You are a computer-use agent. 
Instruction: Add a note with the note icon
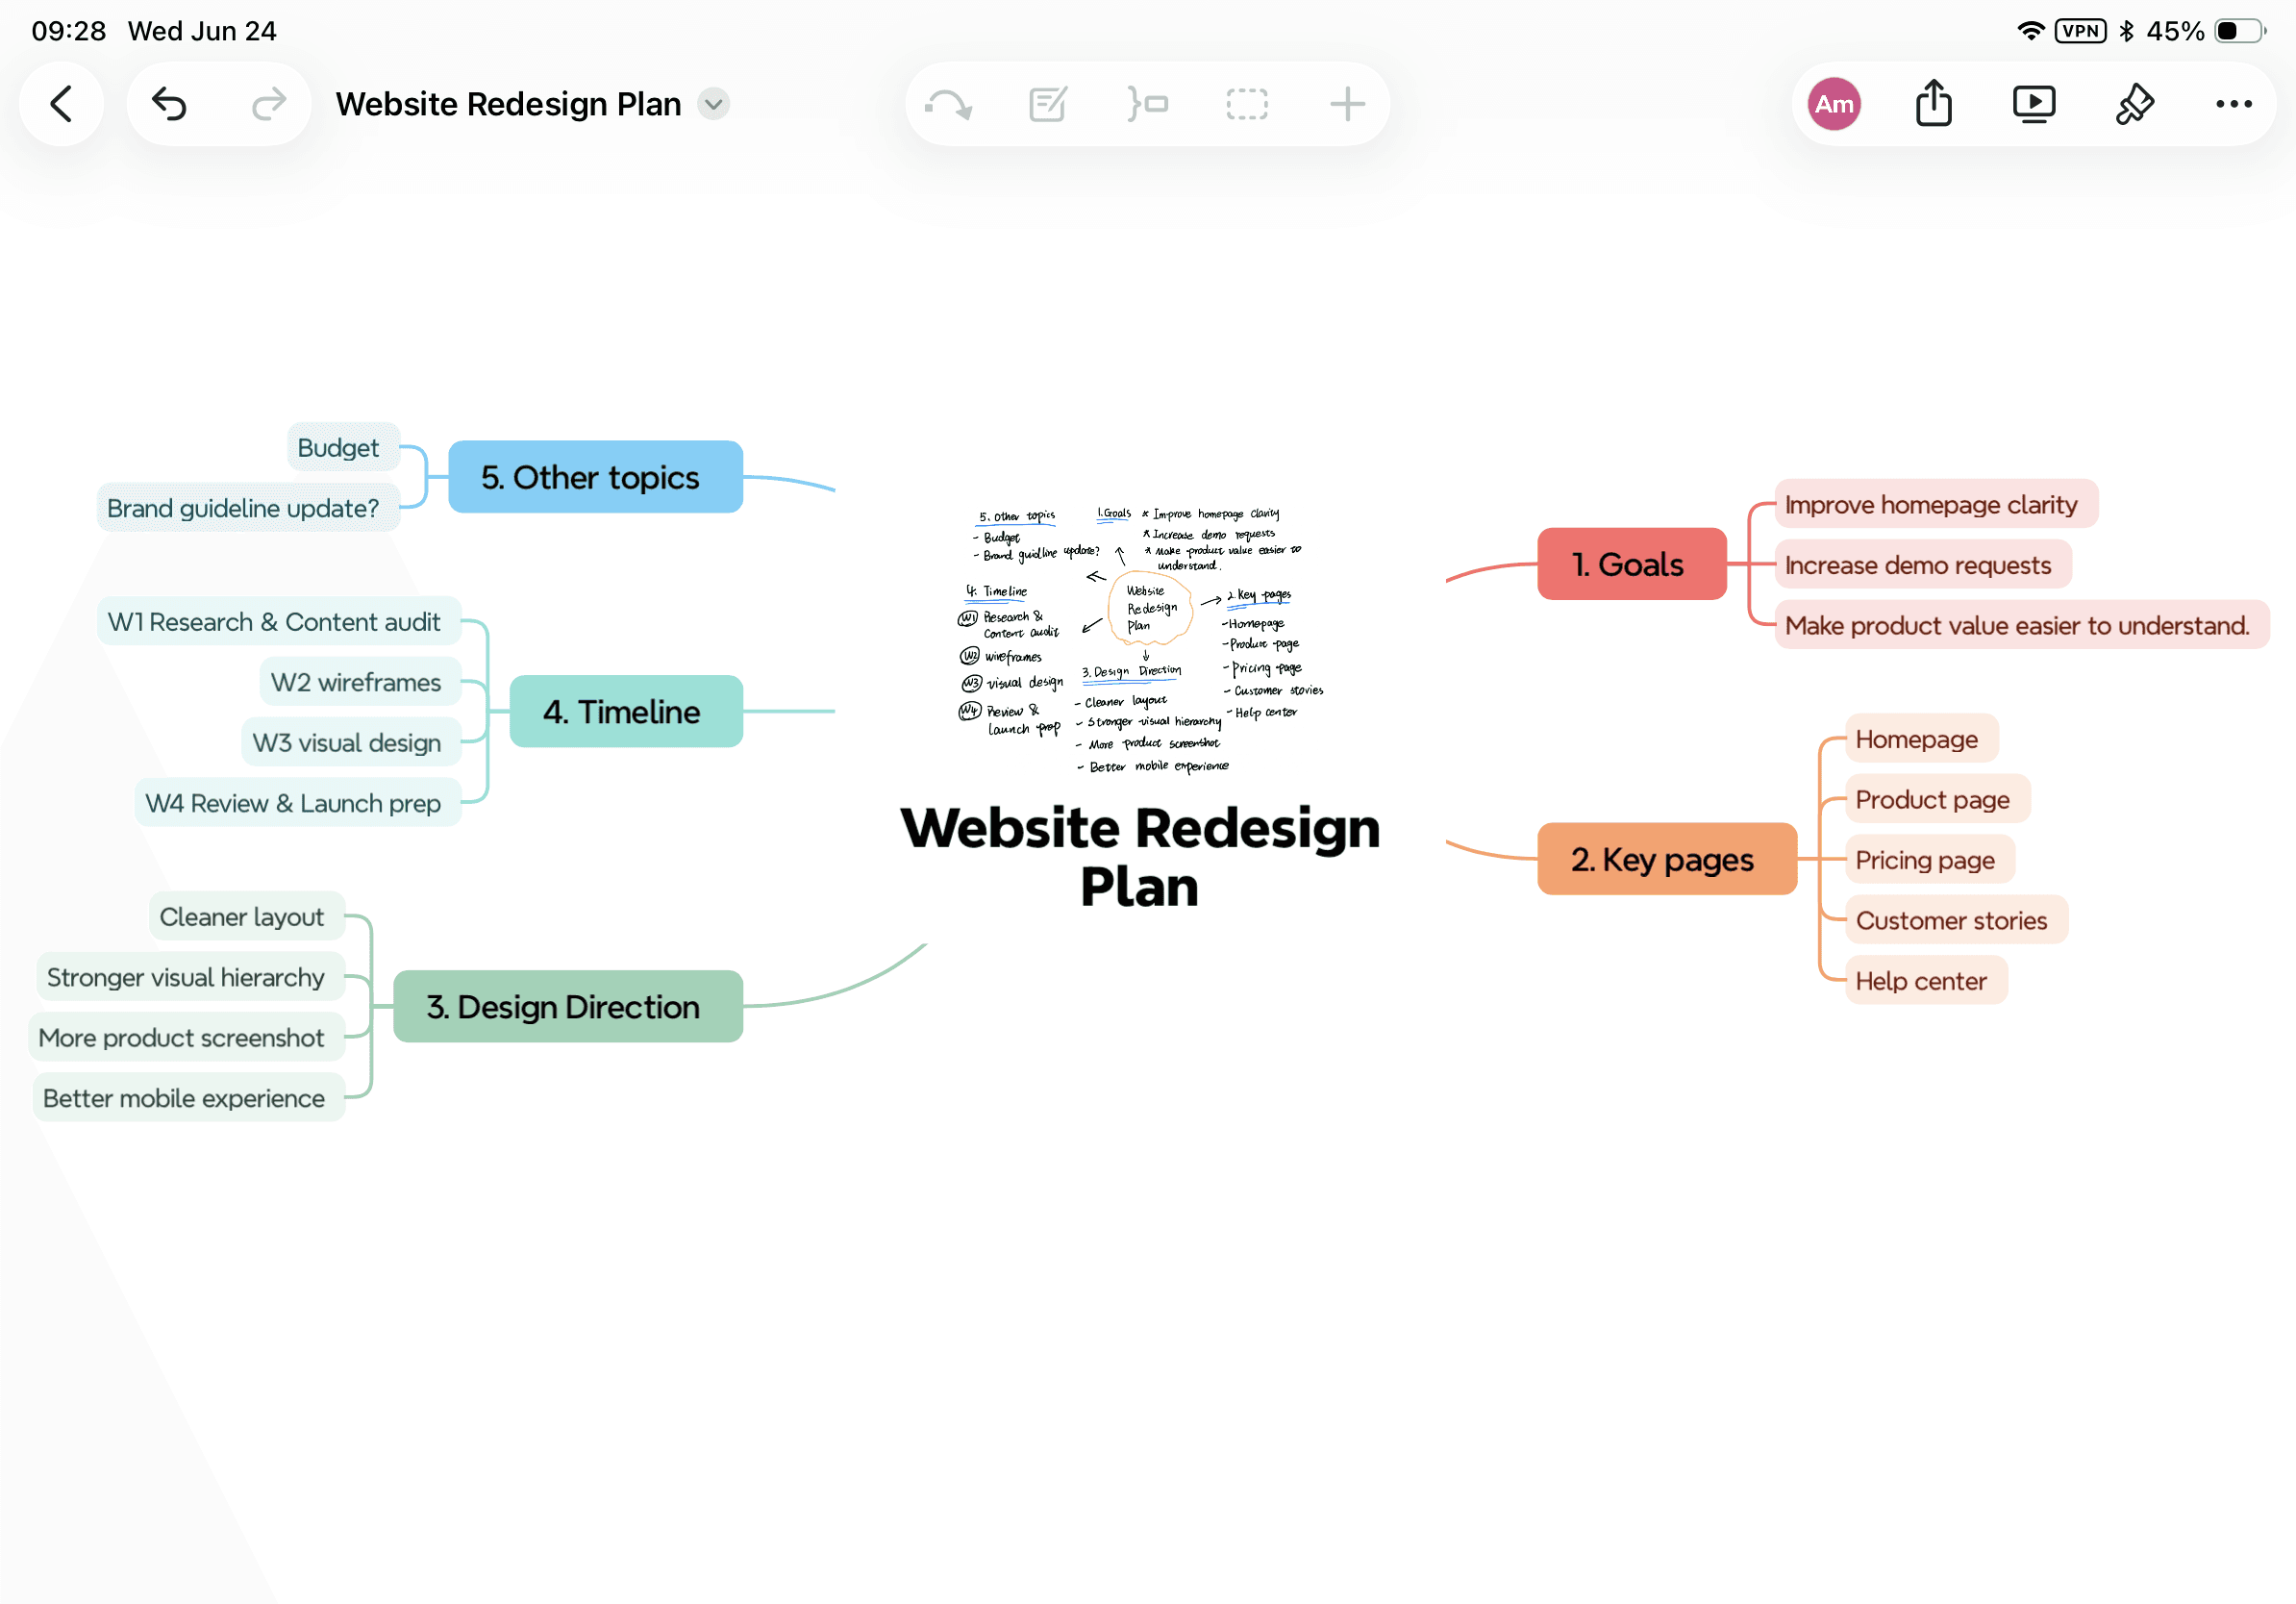point(1047,104)
